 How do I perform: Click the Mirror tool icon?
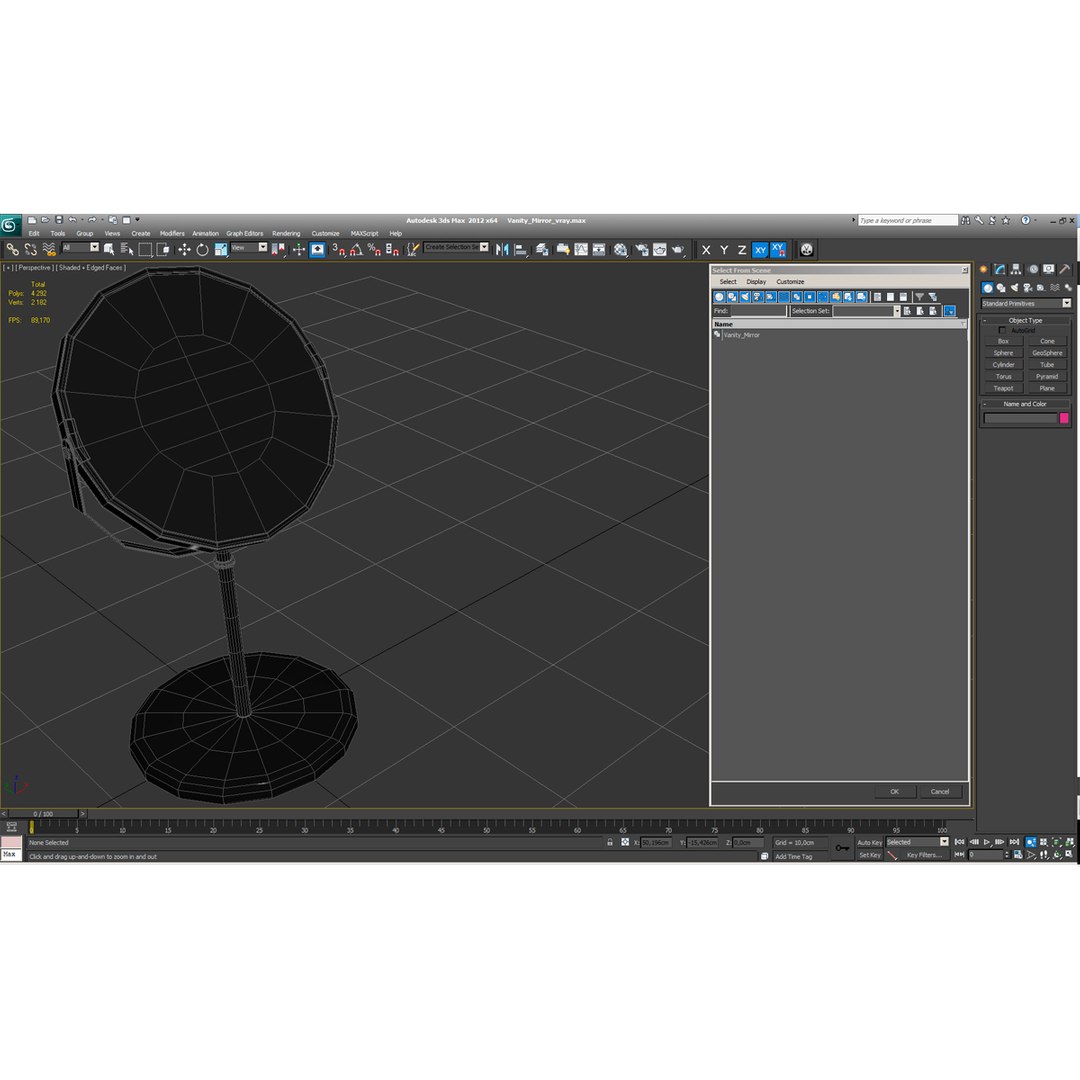pyautogui.click(x=502, y=249)
